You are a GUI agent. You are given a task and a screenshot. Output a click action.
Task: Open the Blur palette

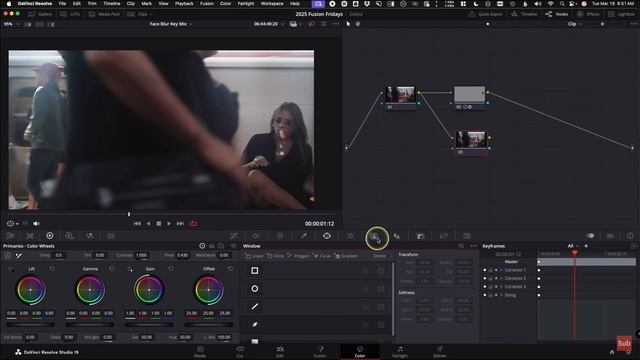click(397, 236)
